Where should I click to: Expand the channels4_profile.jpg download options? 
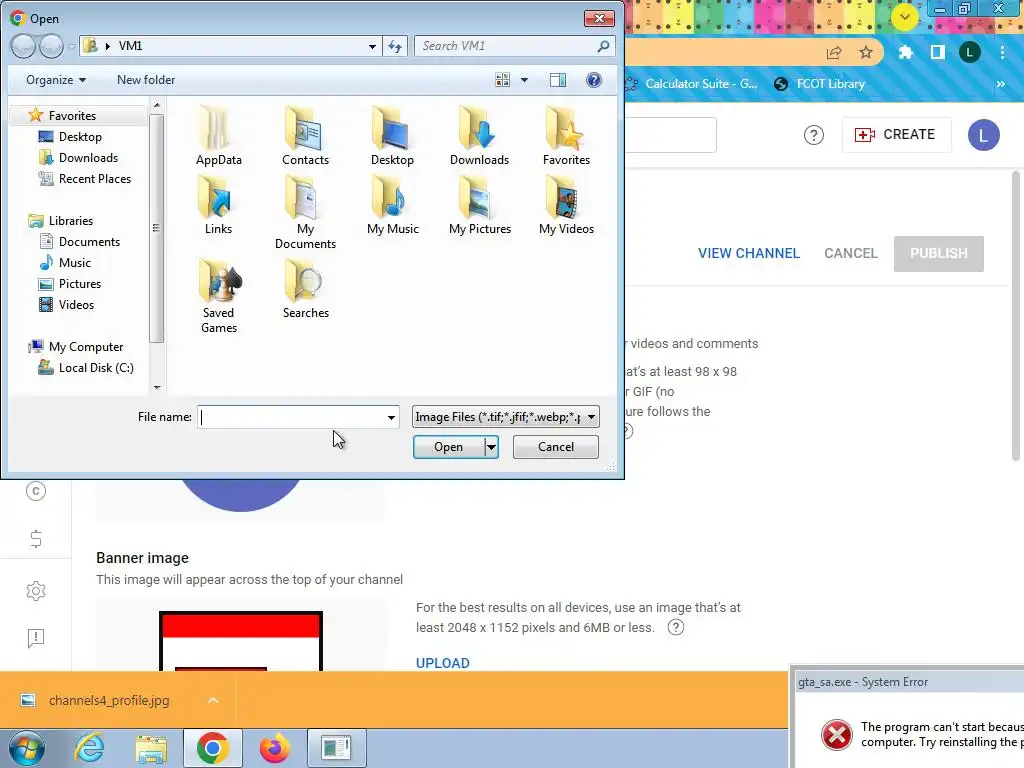212,700
